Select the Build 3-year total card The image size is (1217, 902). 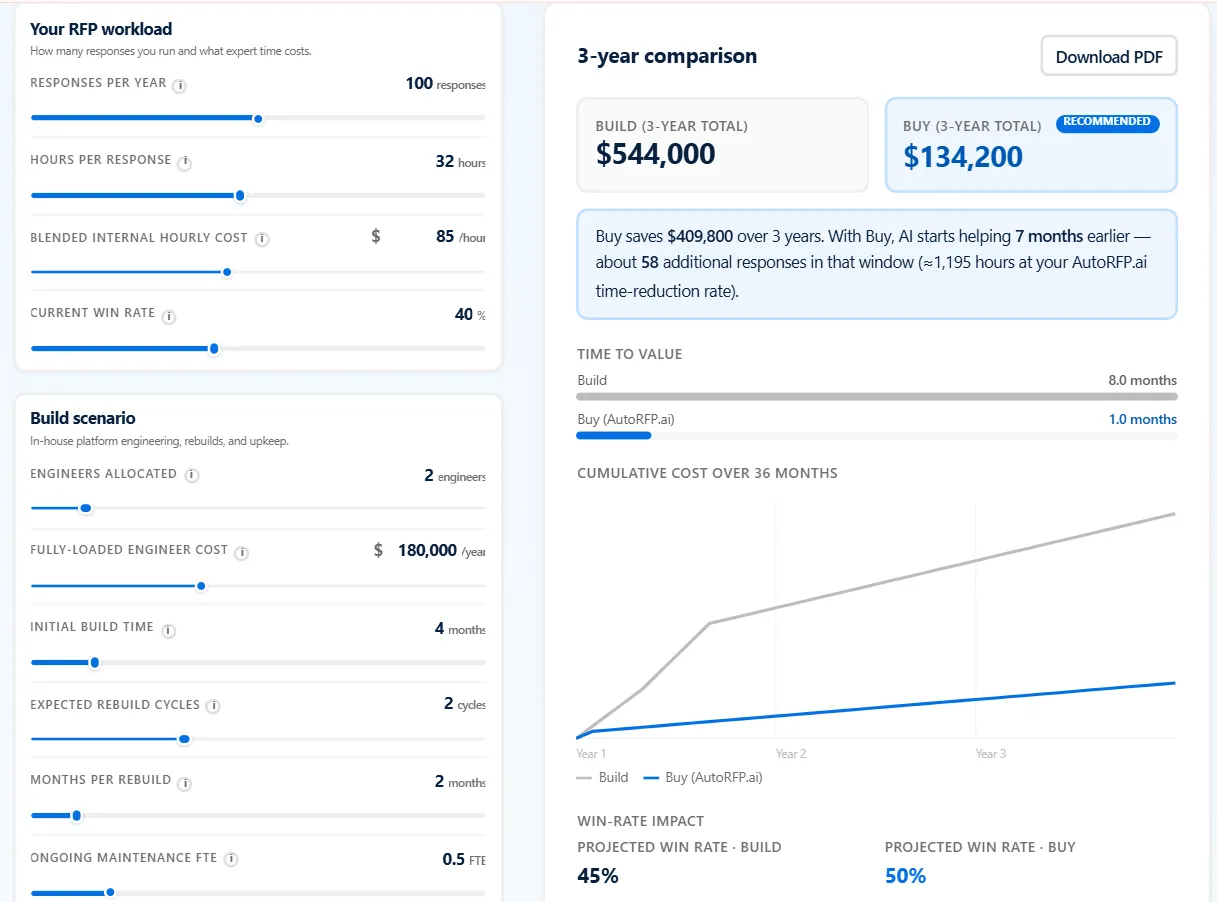tap(722, 145)
